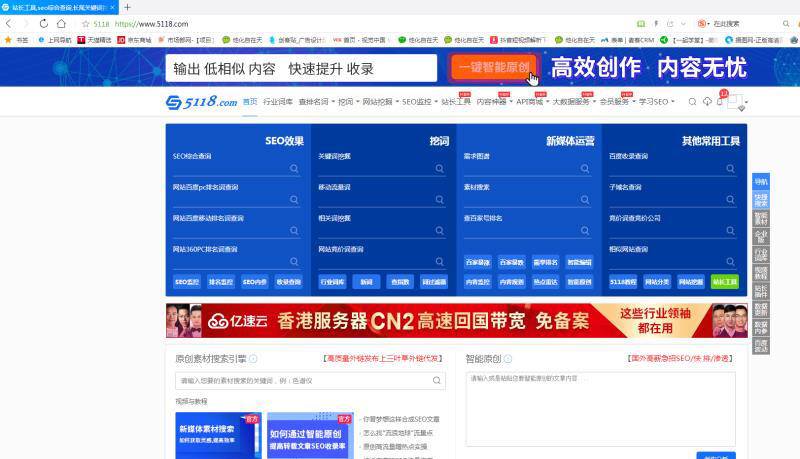
Task: Open the 亿速云 香港服务器 banner ad
Action: (457, 320)
